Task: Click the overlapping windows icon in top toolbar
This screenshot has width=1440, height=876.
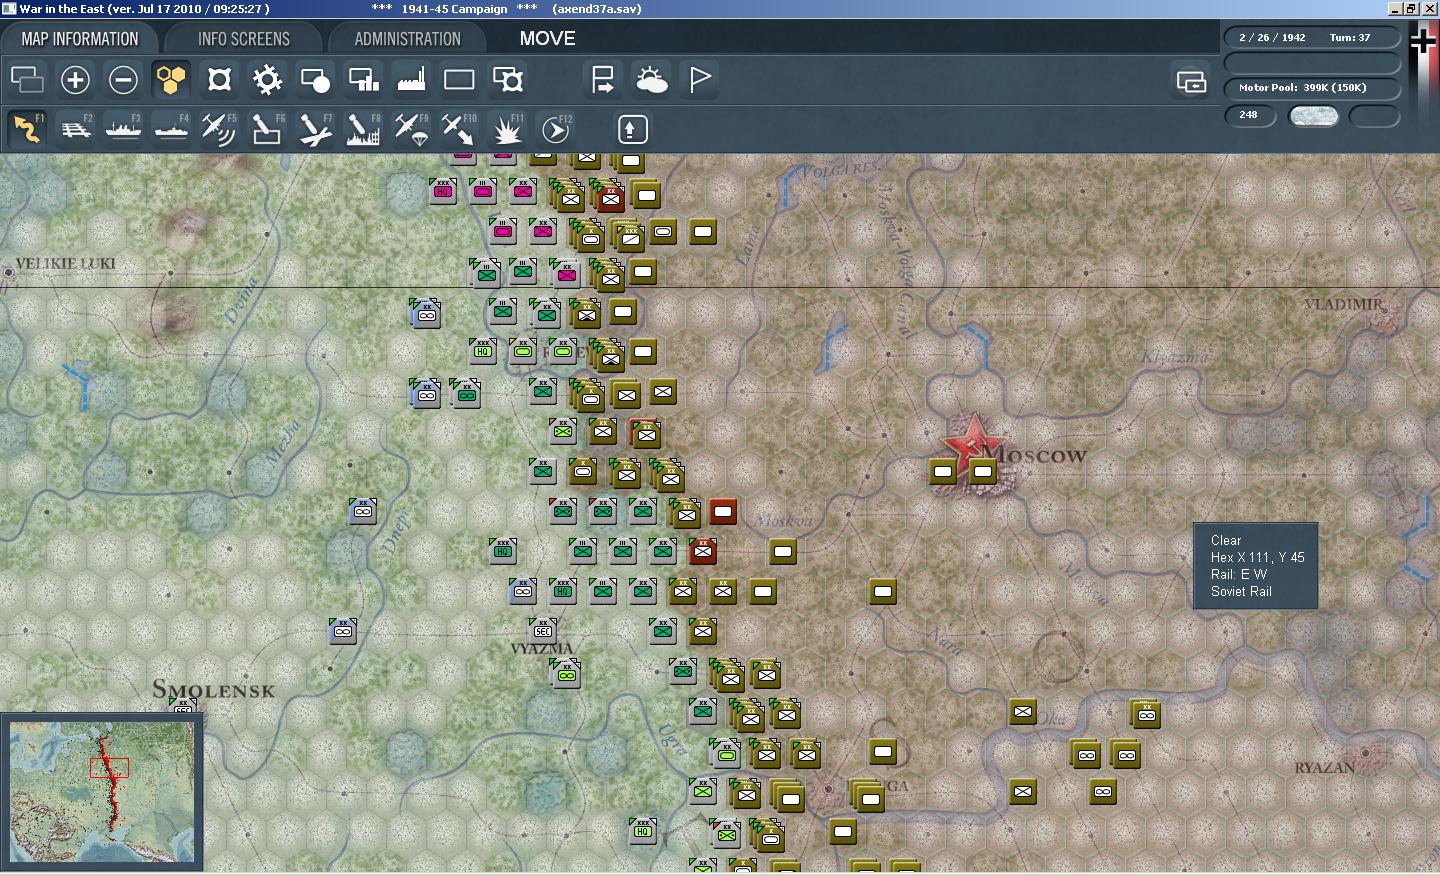Action: click(x=27, y=79)
